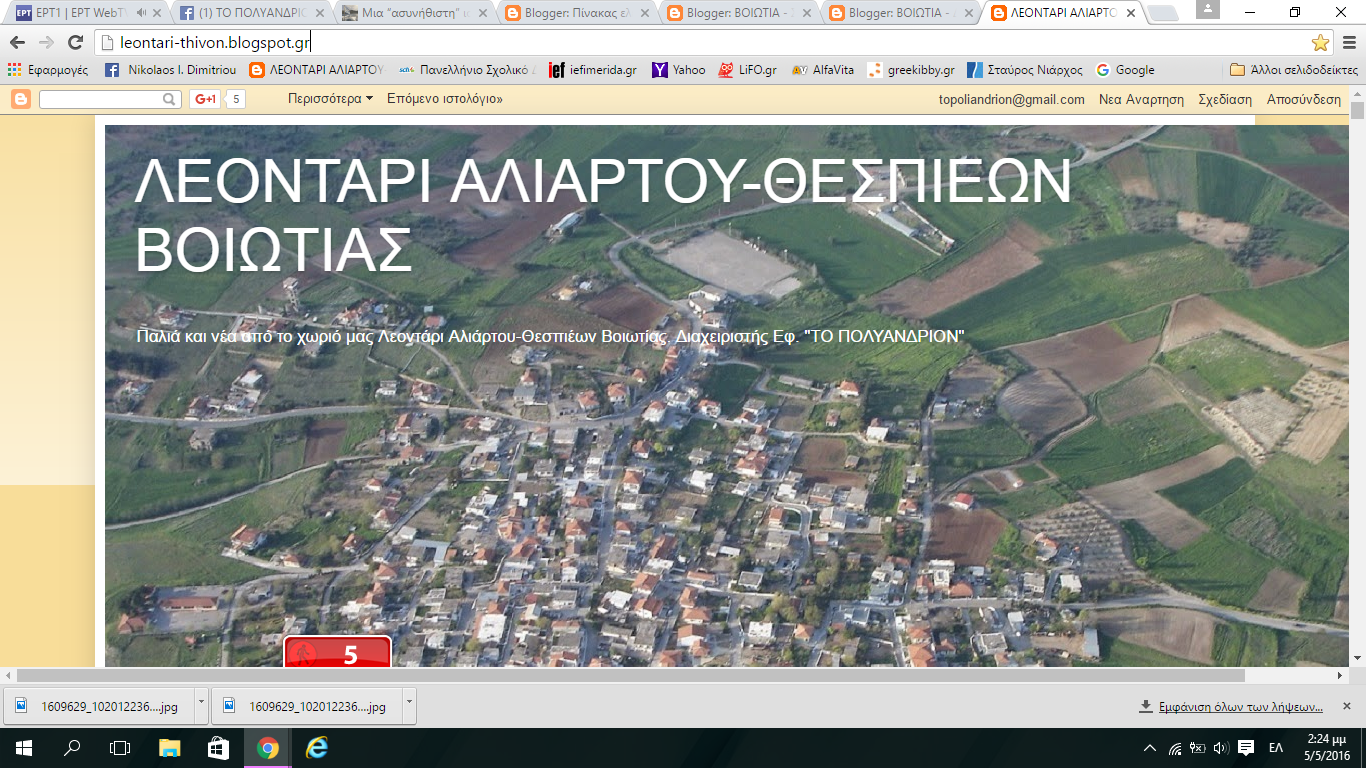
Task: Open the Google bookmark
Action: (1125, 70)
